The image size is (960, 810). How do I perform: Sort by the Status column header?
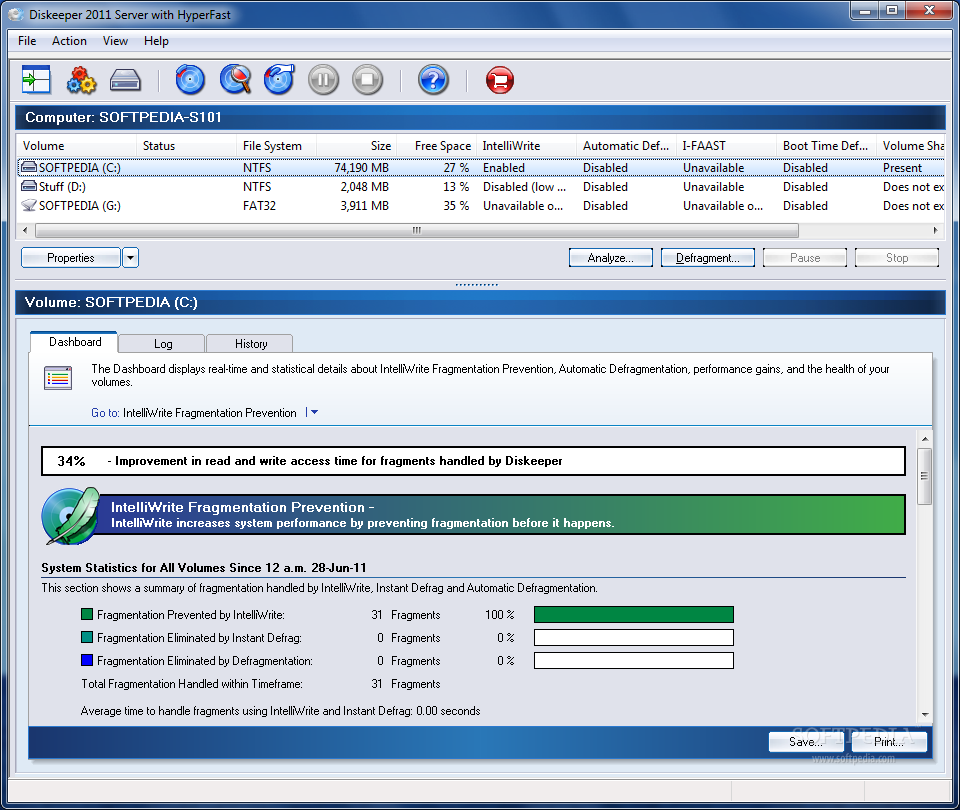186,146
